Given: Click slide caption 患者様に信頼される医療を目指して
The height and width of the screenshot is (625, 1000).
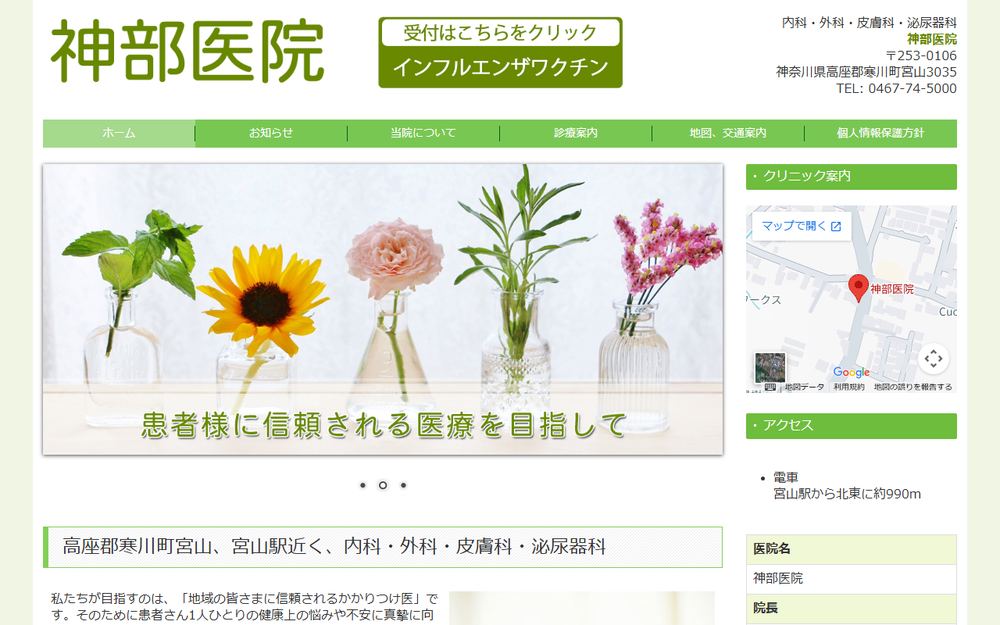Looking at the screenshot, I should pyautogui.click(x=384, y=425).
